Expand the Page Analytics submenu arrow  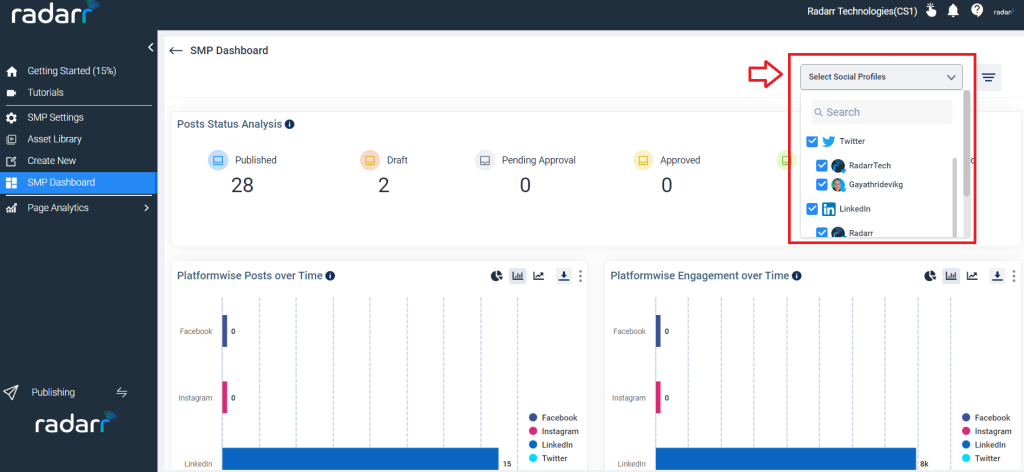[x=146, y=208]
